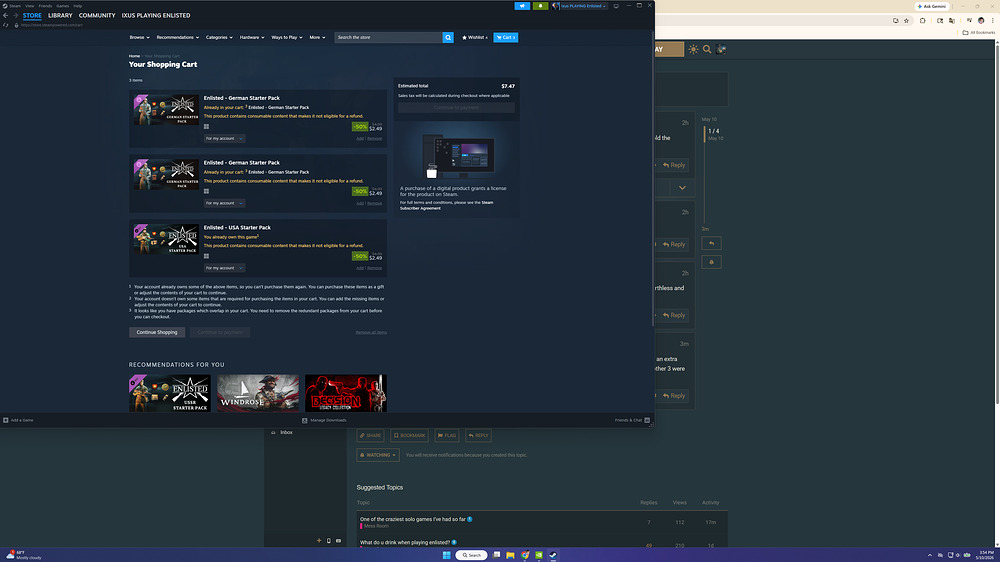Open the View menu in Steam
The image size is (1000, 562).
click(x=29, y=6)
